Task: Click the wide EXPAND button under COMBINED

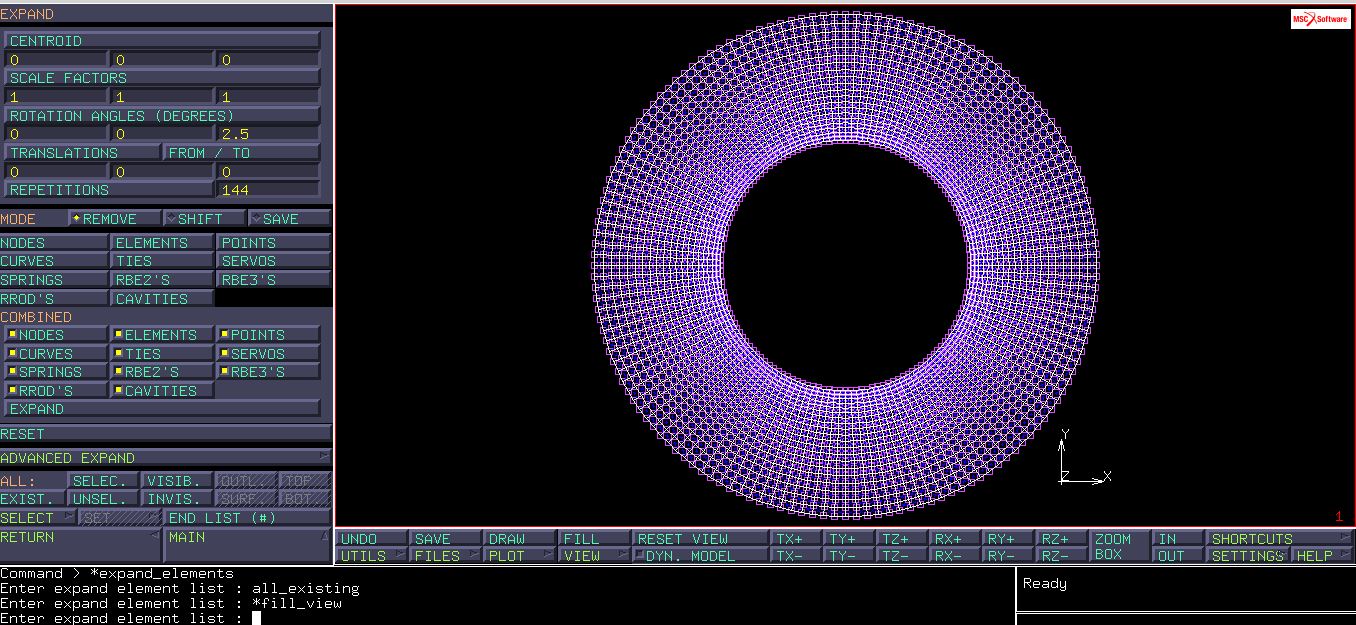Action: point(162,409)
